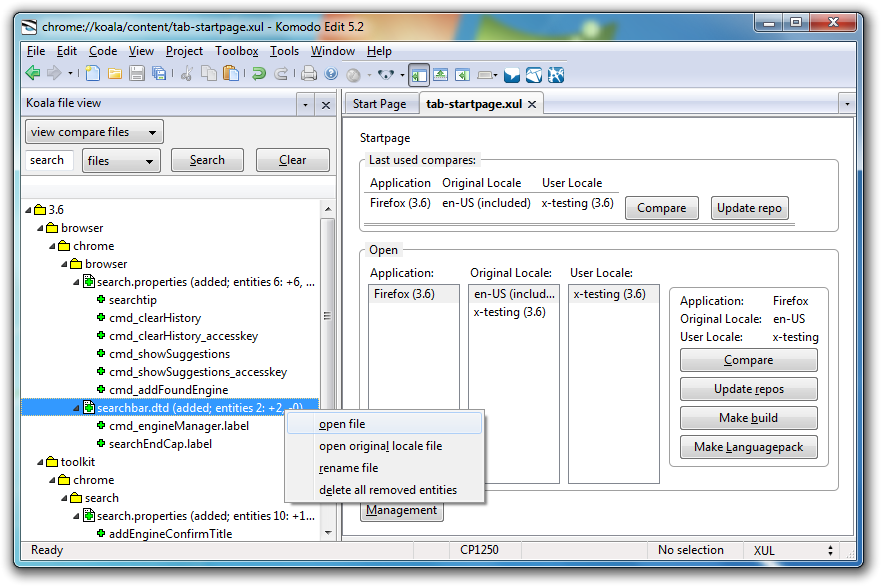Open the Koala file view panel dropdown

coord(306,105)
